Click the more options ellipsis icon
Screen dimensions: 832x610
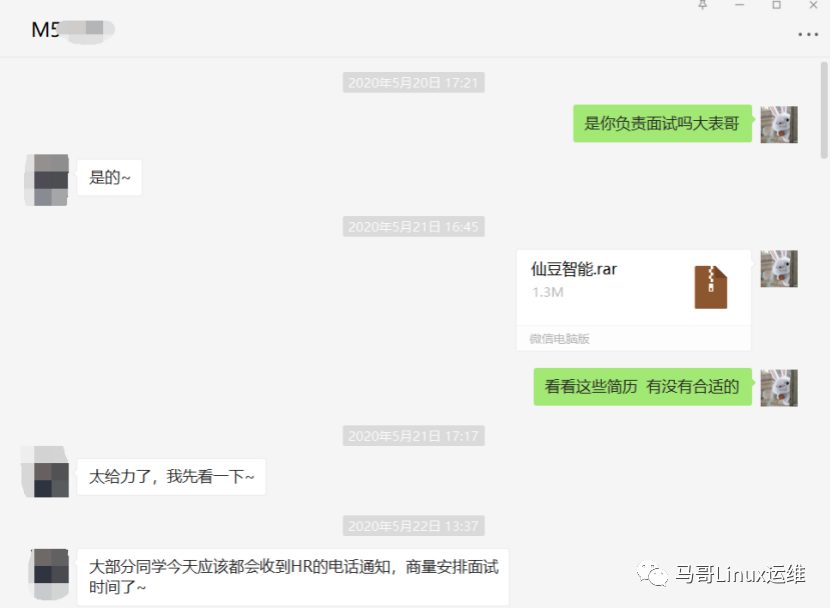coord(807,34)
